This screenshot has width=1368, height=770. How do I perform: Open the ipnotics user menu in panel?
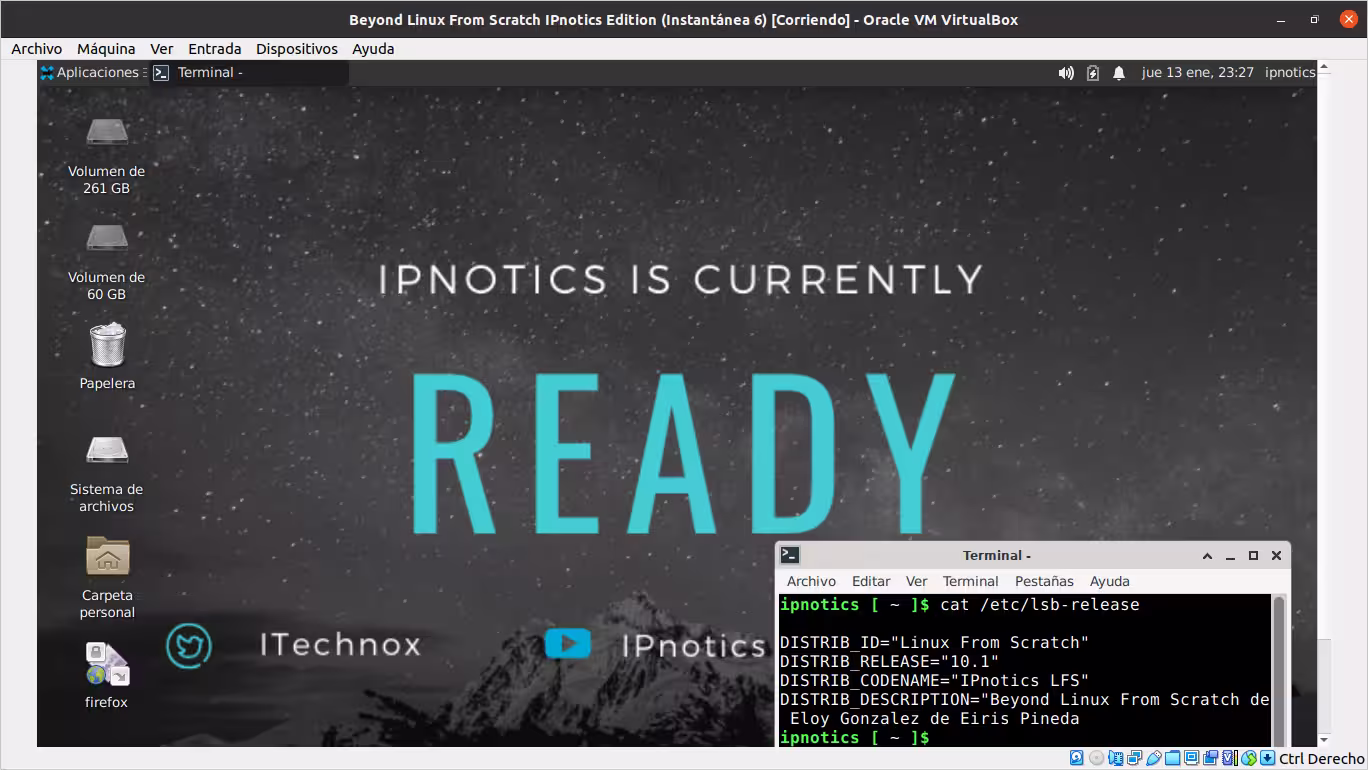click(1290, 72)
